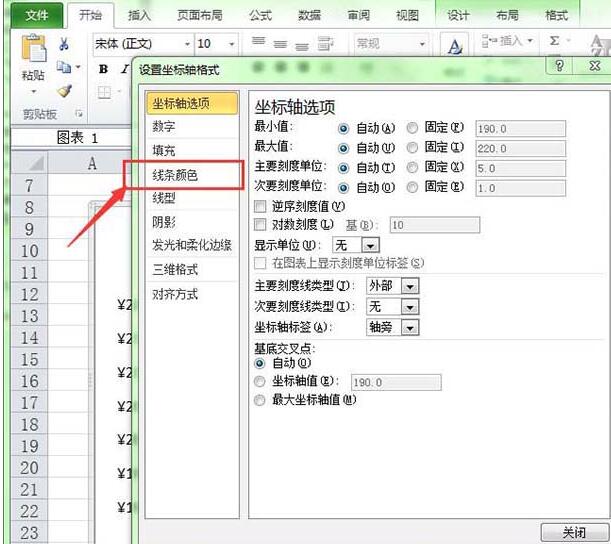
Task: Select Auto for 主要刻度单位
Action: coord(343,168)
